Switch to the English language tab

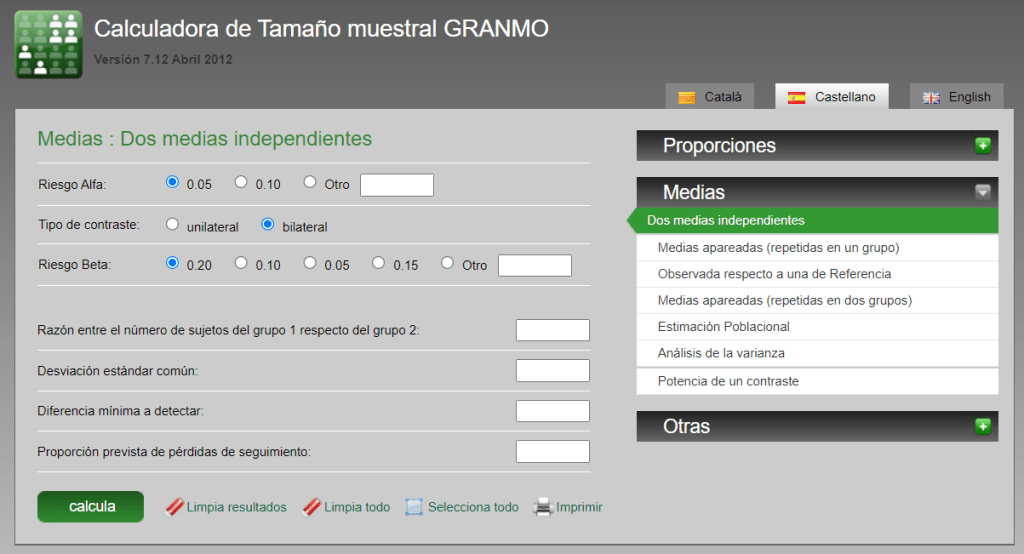pos(957,97)
